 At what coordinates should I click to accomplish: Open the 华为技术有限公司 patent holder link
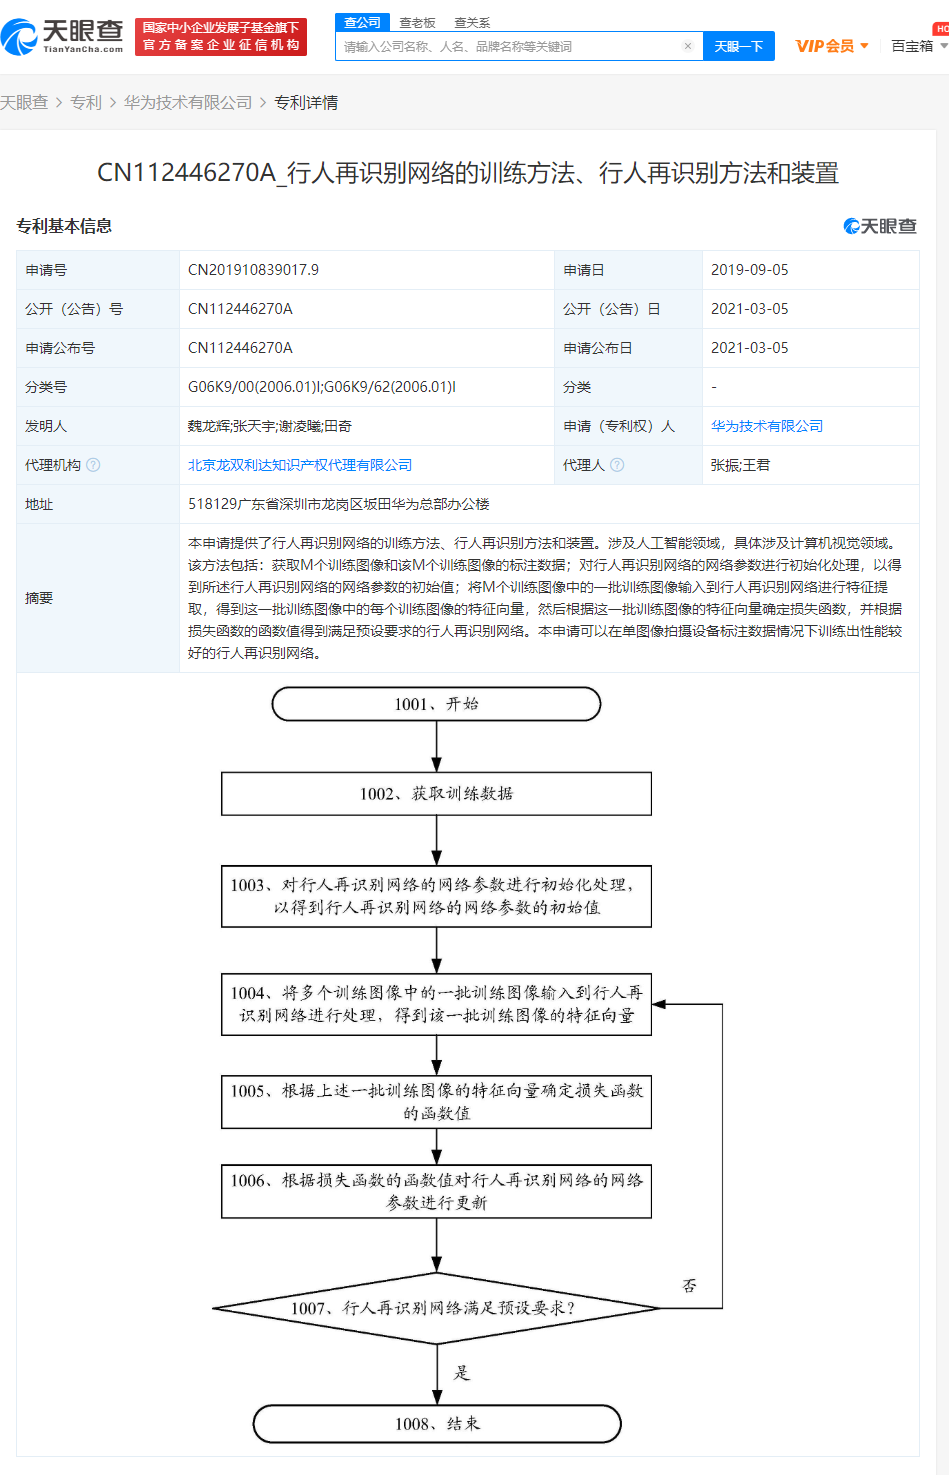(765, 425)
